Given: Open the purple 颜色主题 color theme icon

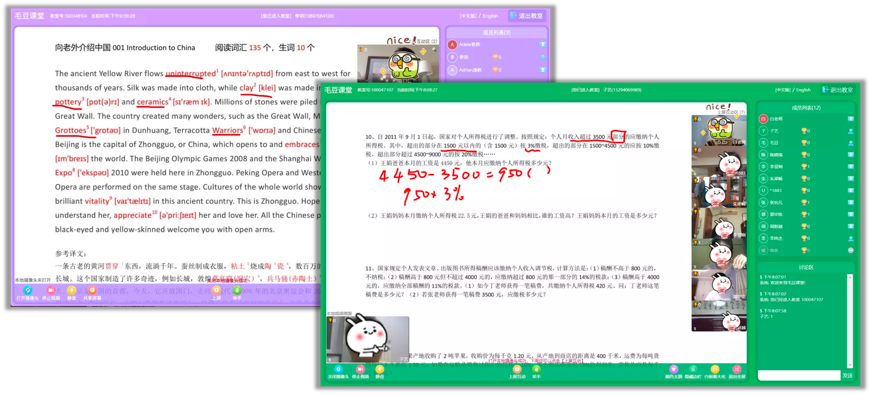Looking at the screenshot, I should pos(674,369).
